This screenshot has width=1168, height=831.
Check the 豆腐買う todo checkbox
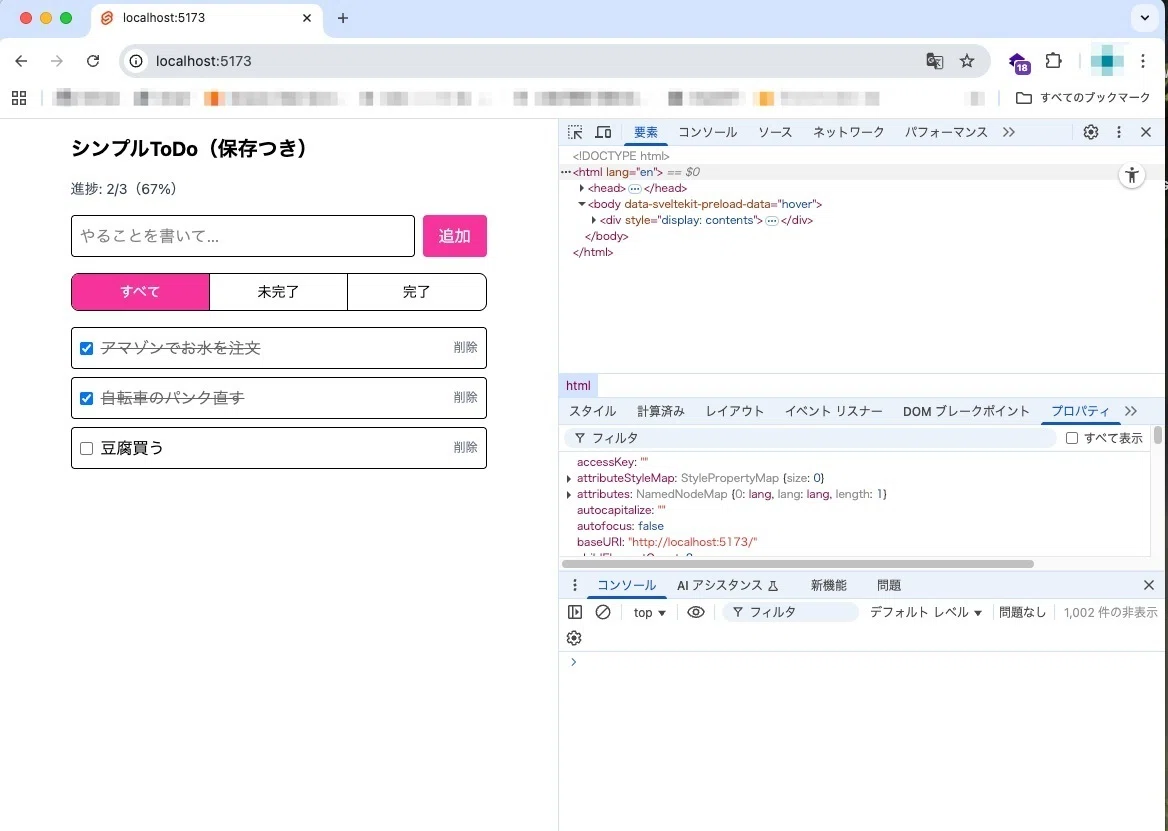(x=86, y=448)
